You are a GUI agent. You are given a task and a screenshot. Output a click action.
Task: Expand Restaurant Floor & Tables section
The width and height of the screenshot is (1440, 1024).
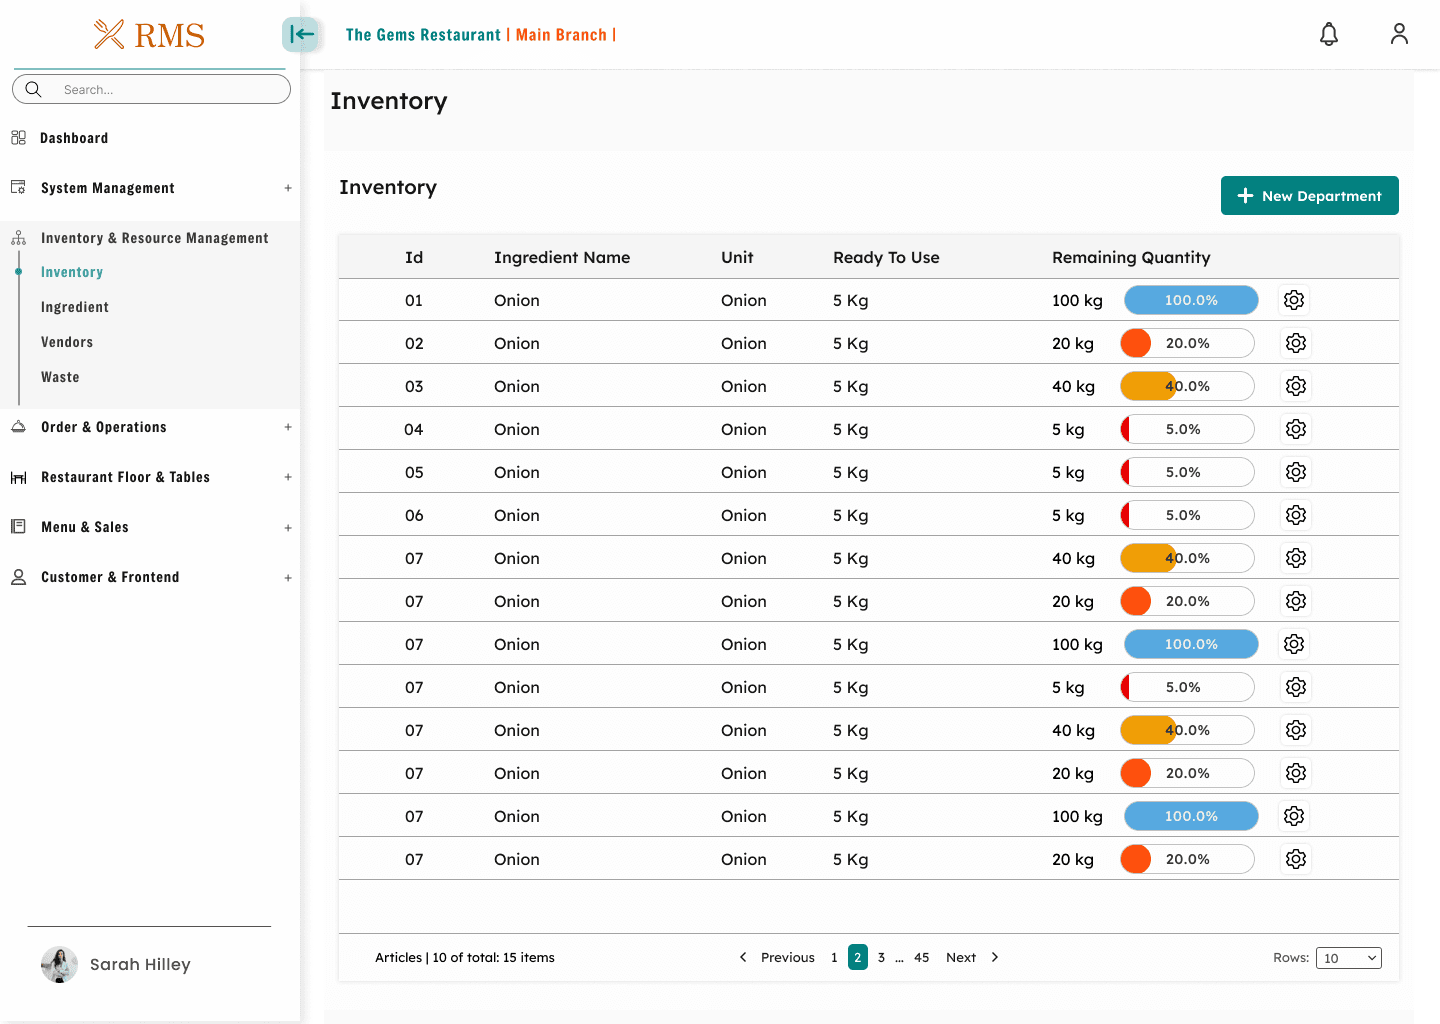tap(287, 477)
